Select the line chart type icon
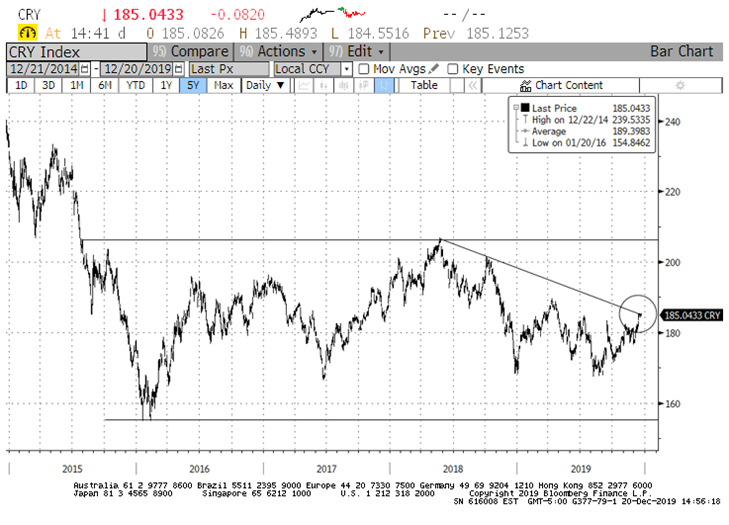 tap(303, 86)
